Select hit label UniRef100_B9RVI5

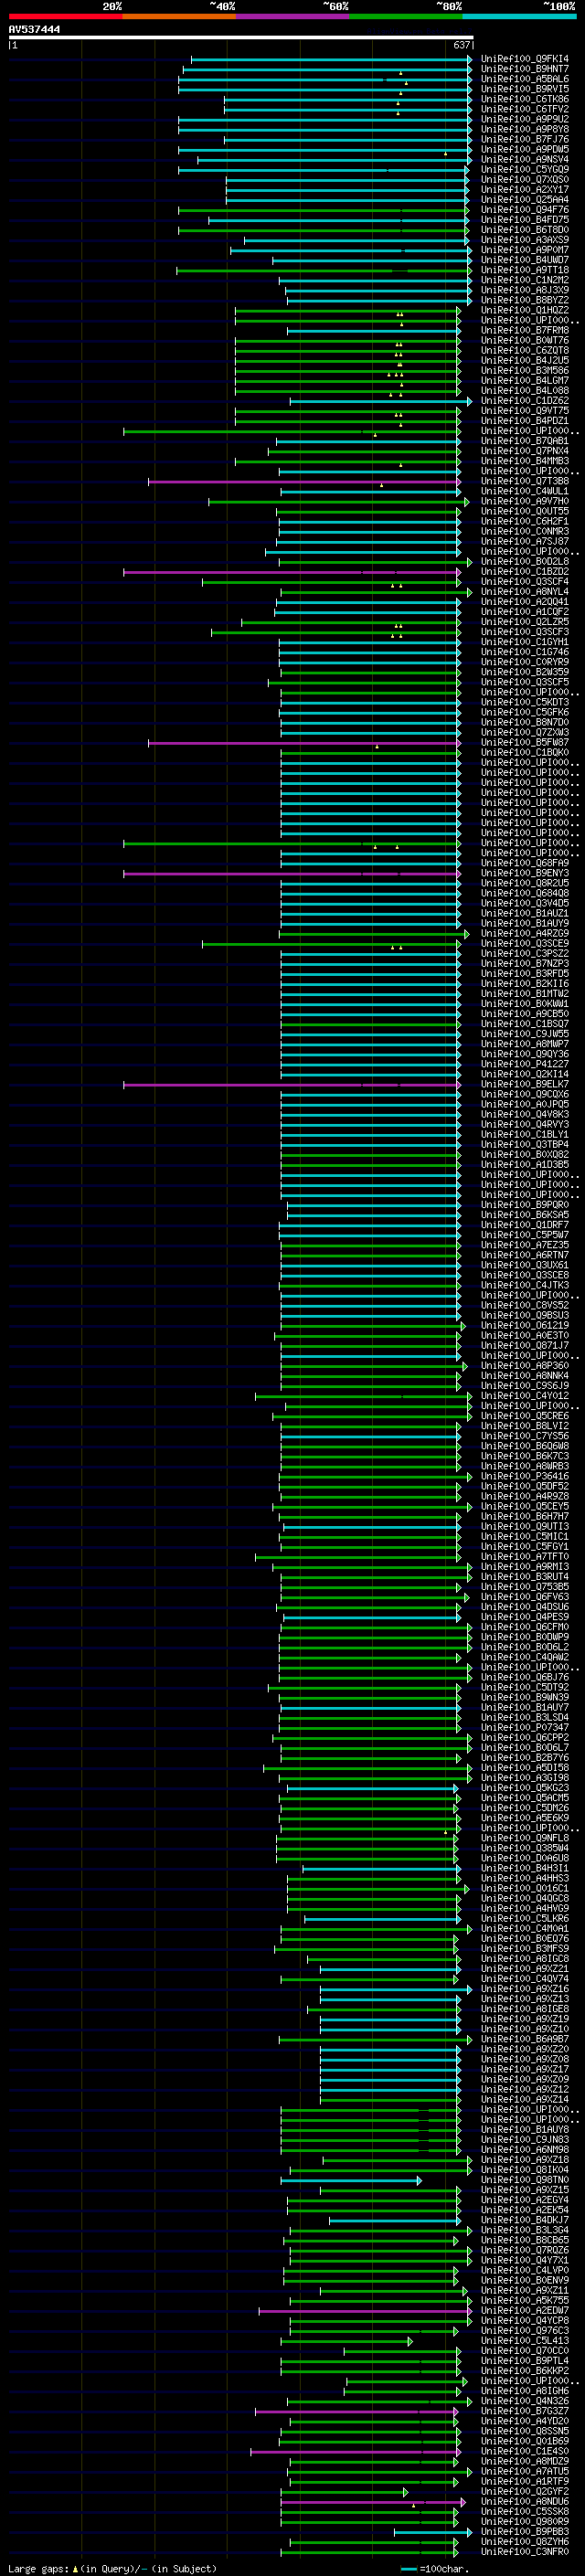click(x=525, y=89)
